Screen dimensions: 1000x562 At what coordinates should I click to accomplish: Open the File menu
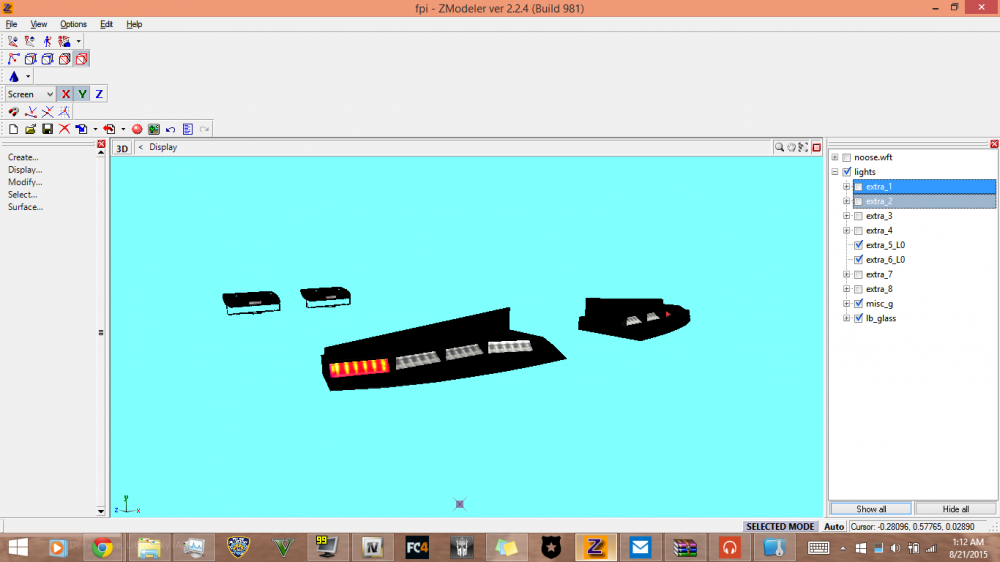[x=11, y=24]
